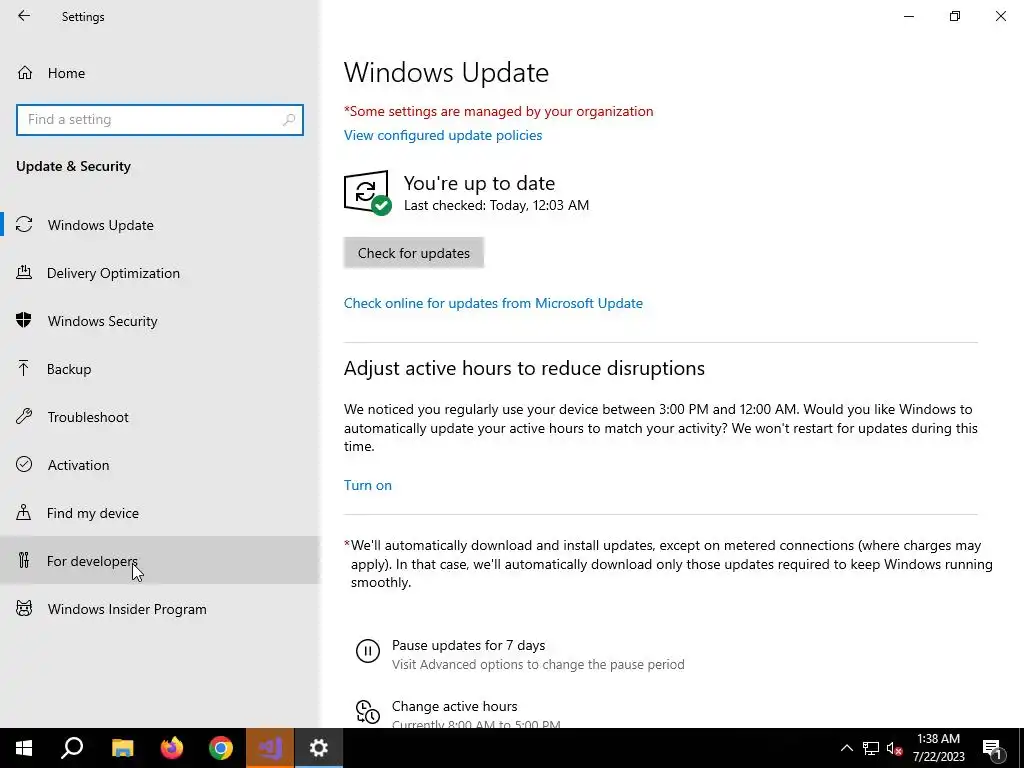Image resolution: width=1024 pixels, height=768 pixels.
Task: Click the Delivery Optimization sidebar icon
Action: [24, 273]
